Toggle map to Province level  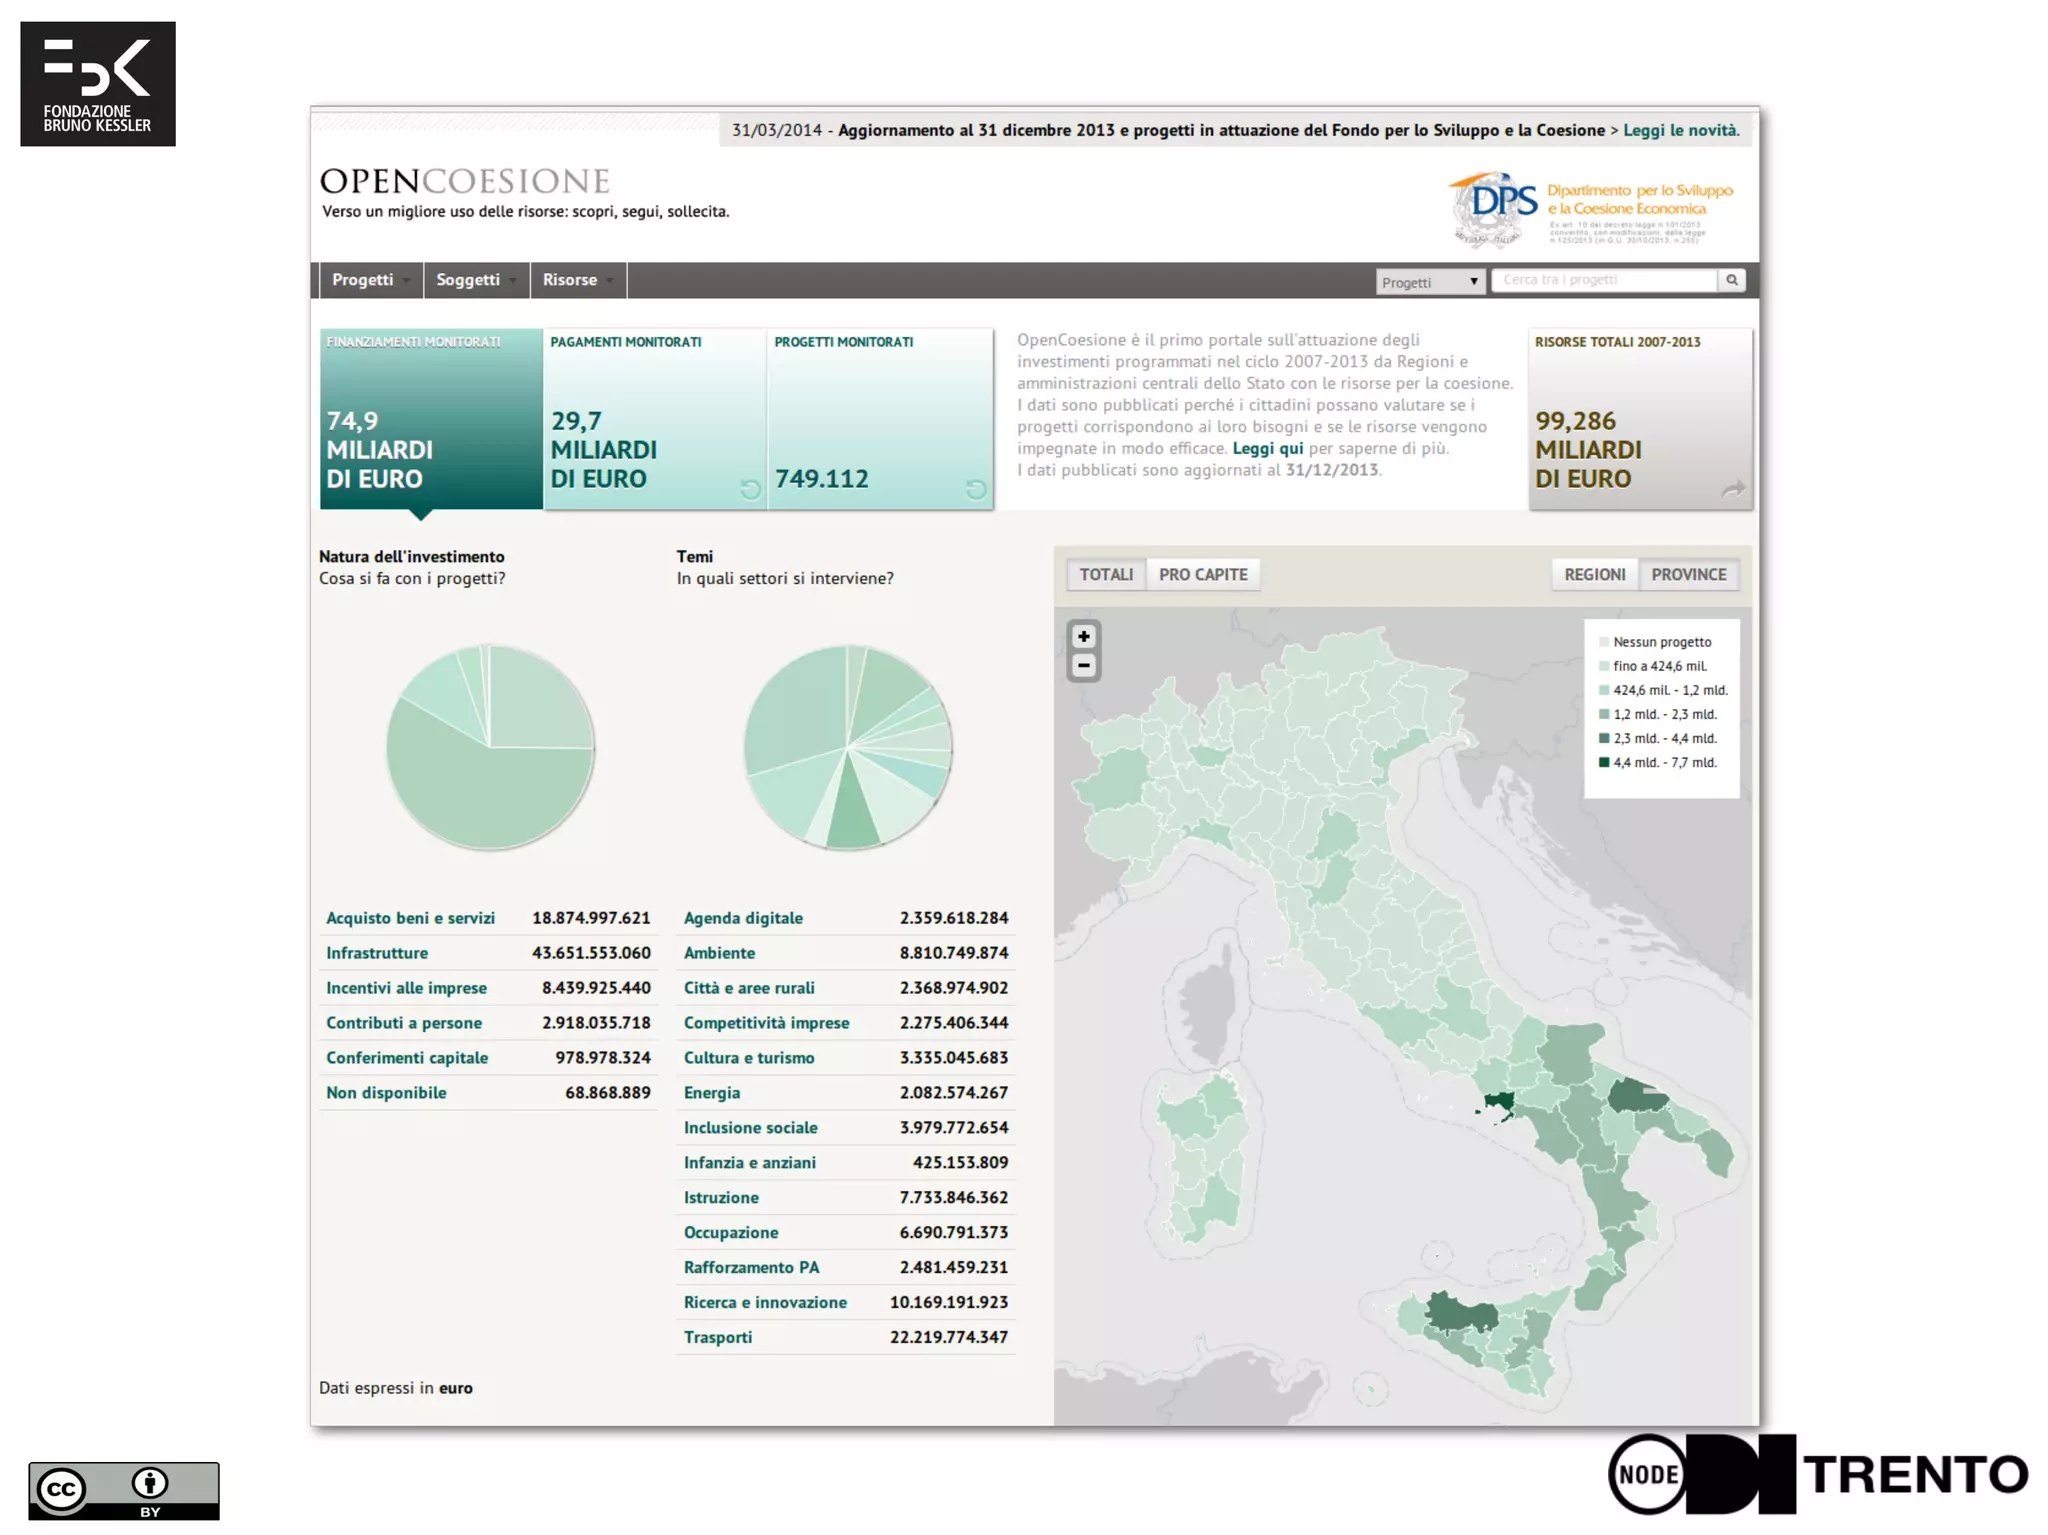pos(1688,574)
